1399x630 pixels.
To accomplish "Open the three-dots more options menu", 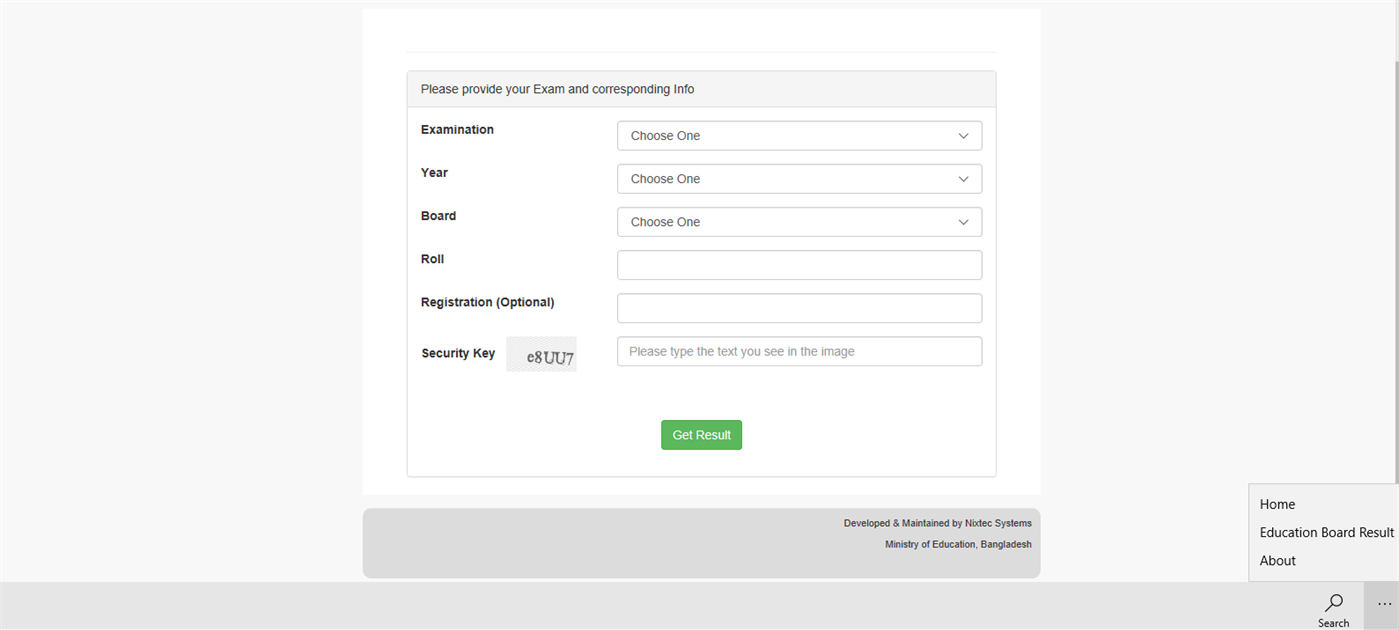I will [1384, 605].
